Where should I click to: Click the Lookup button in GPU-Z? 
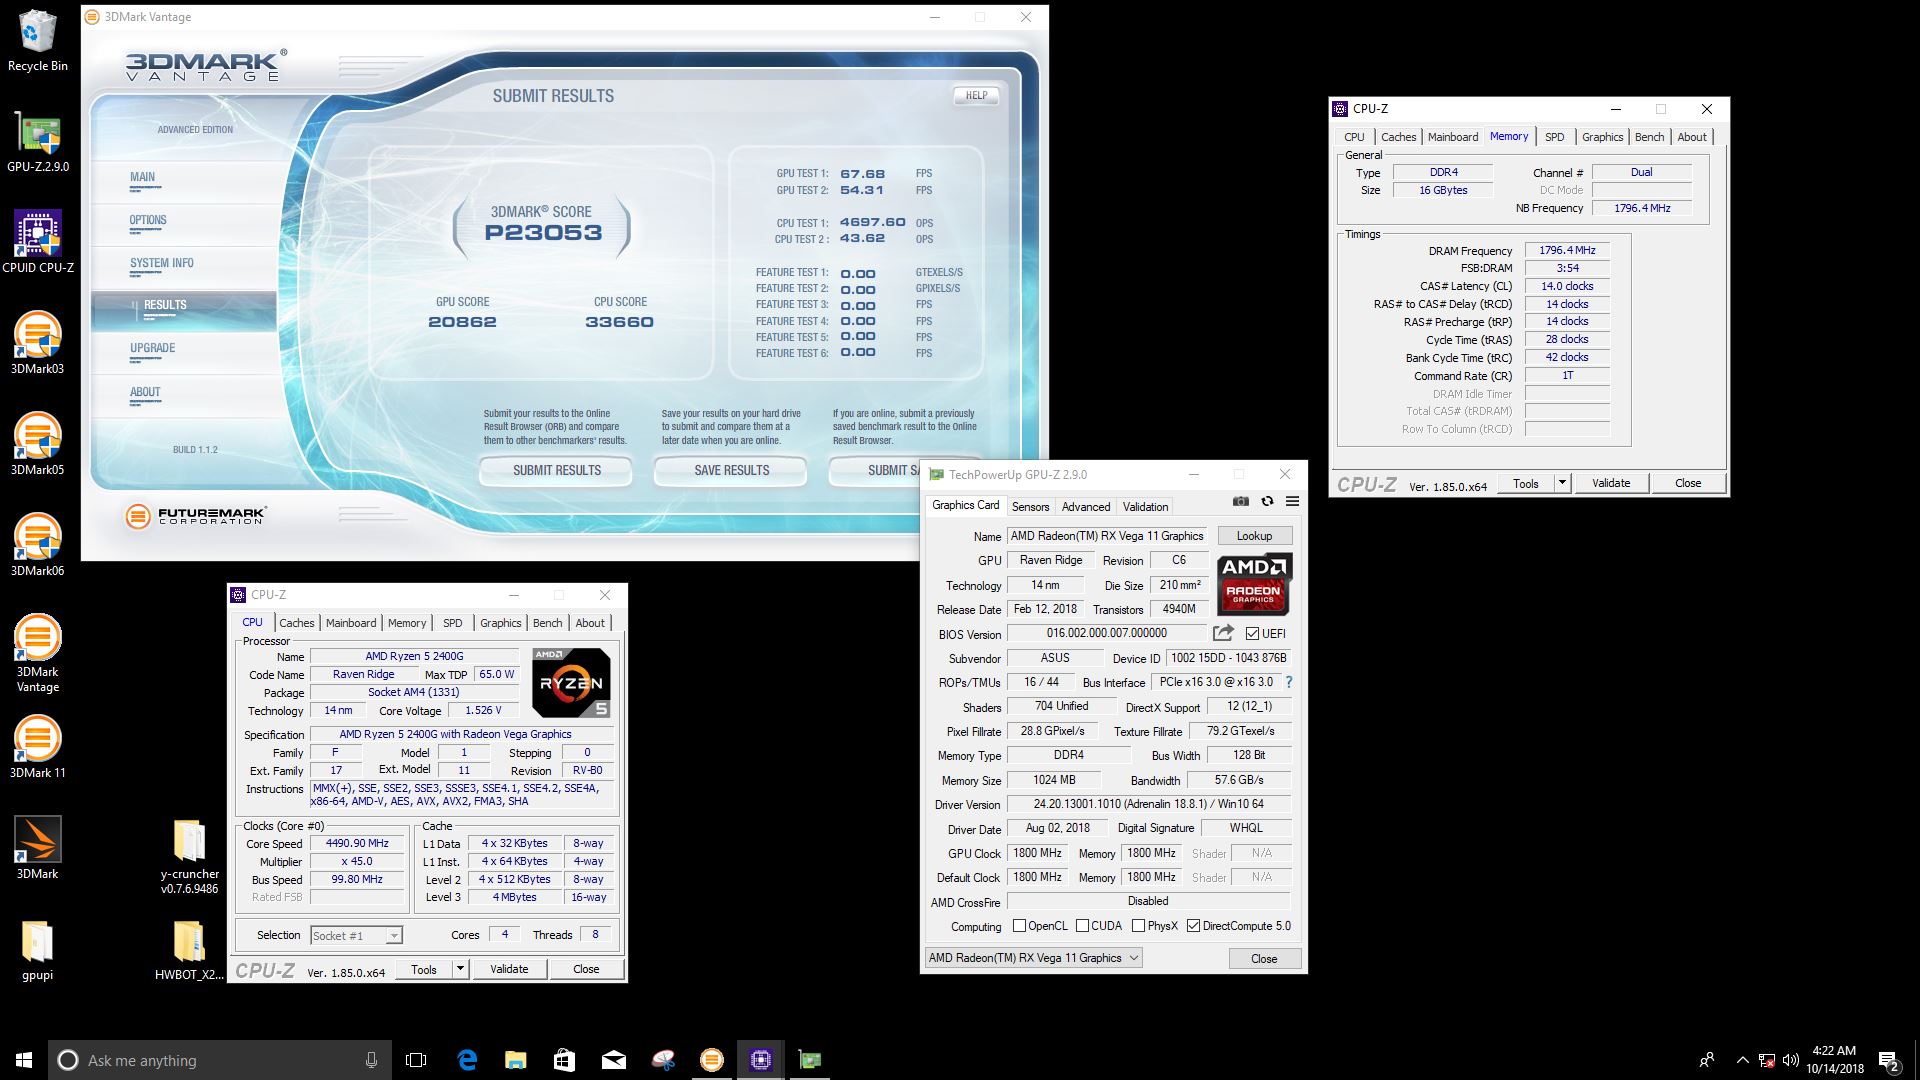1254,536
